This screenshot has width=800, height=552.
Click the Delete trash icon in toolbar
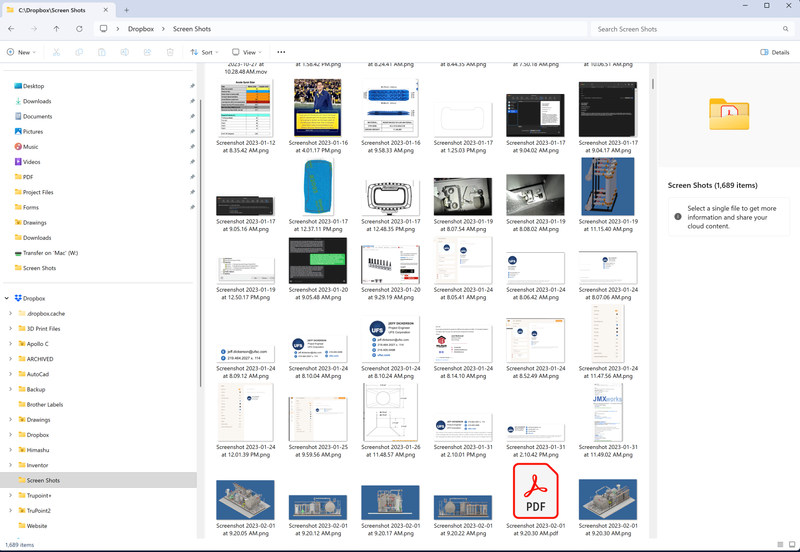[168, 52]
